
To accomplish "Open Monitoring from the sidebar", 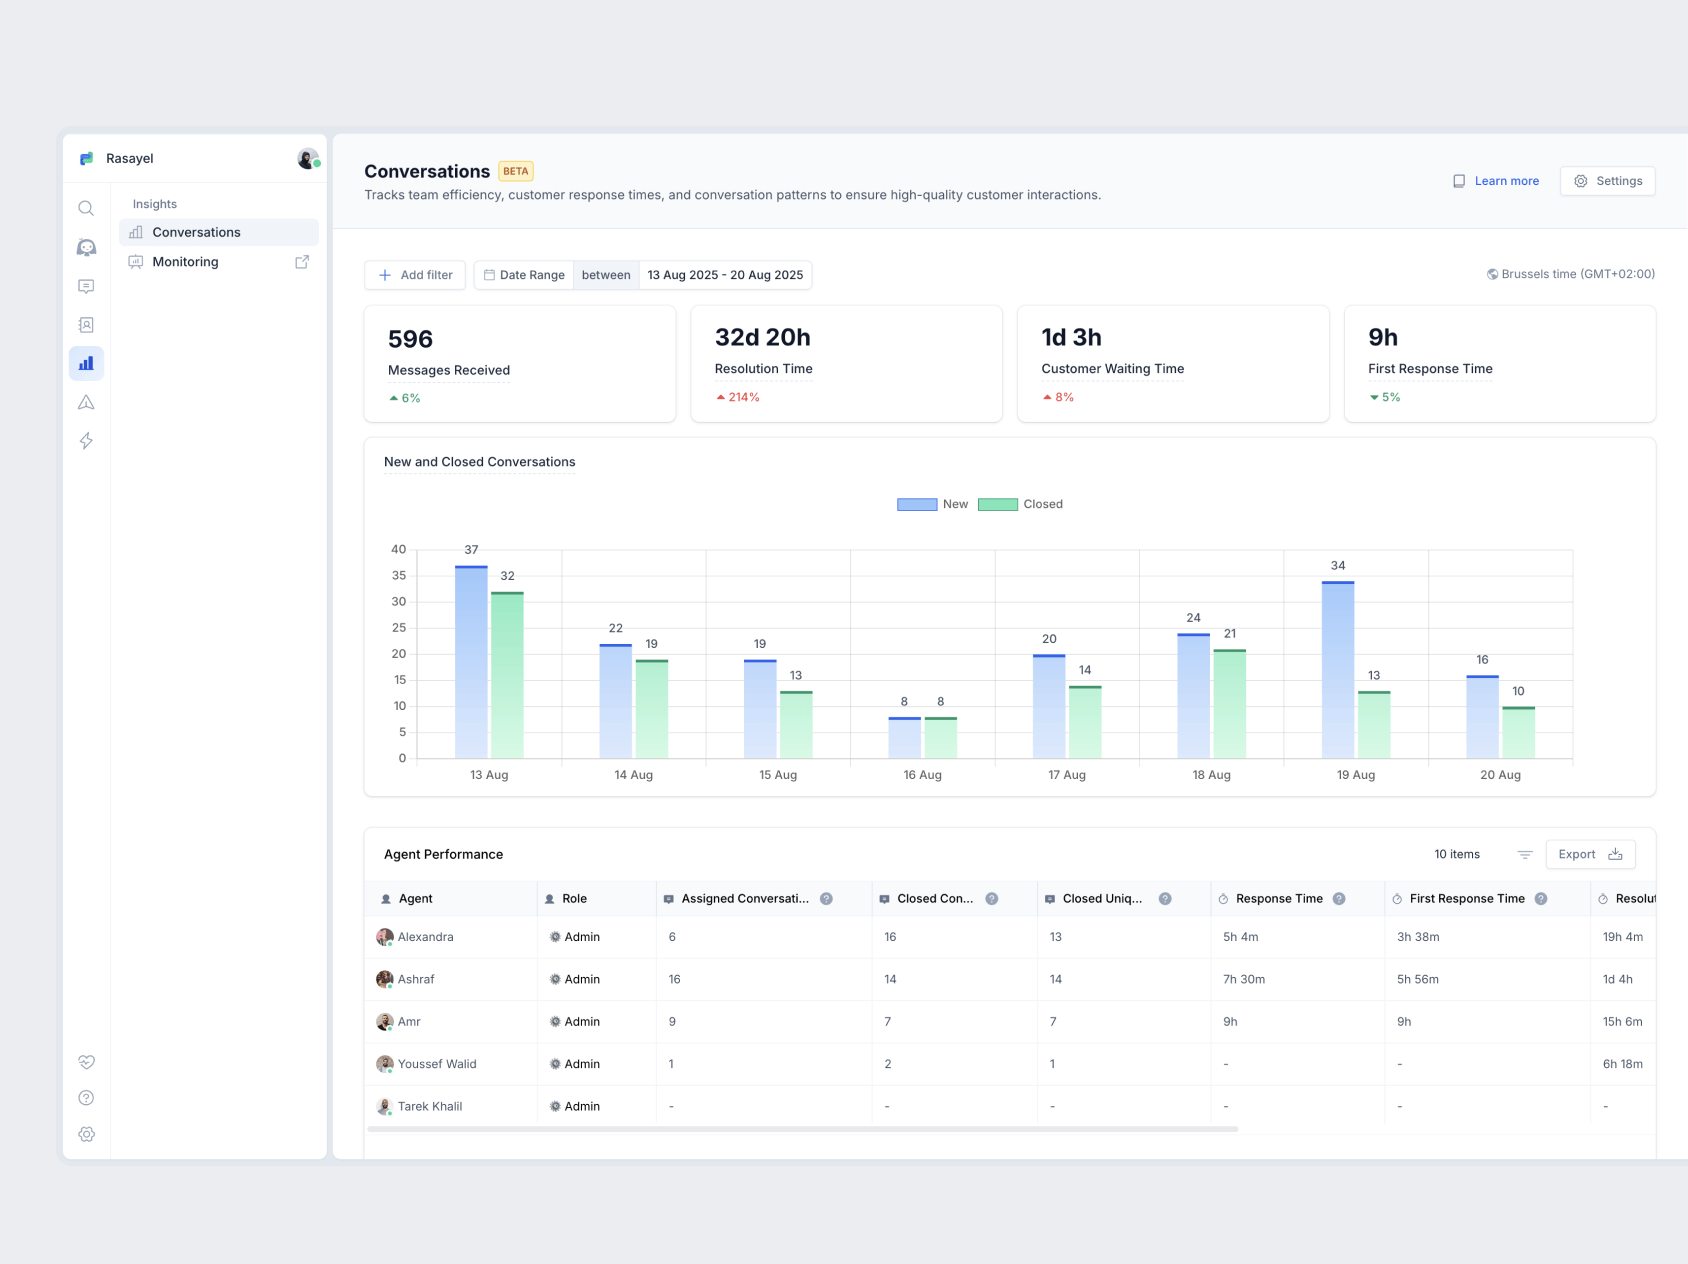I will [x=185, y=262].
